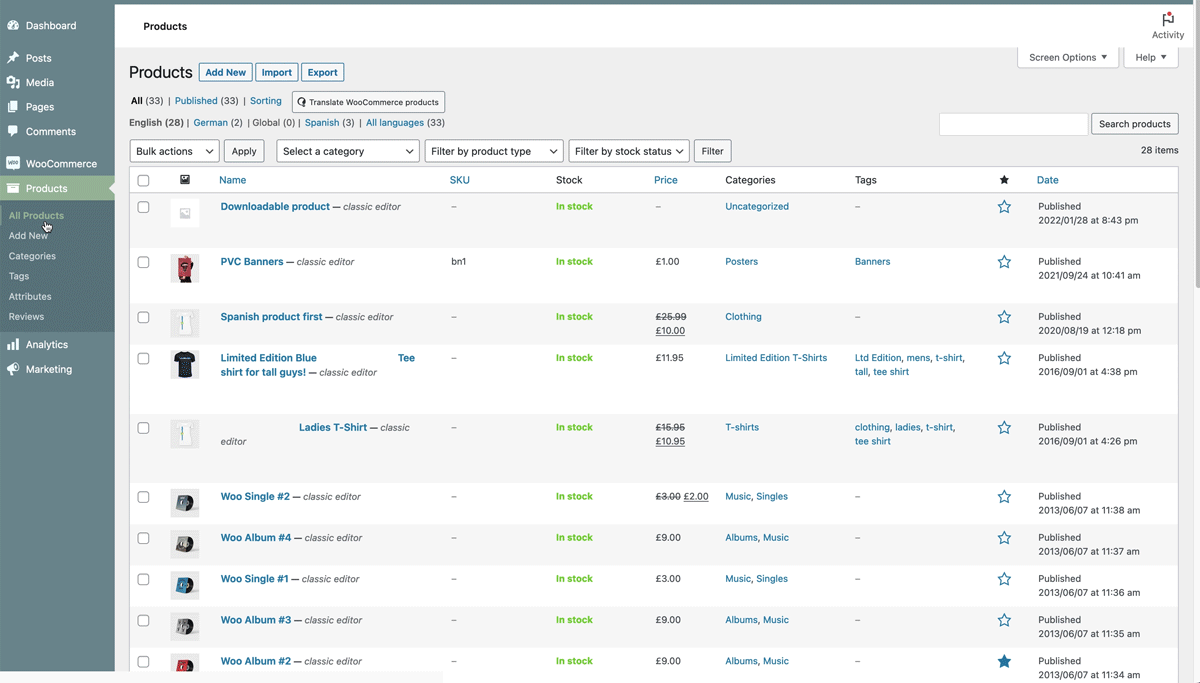Toggle featured star for Woo Album #4
1200x683 pixels.
pyautogui.click(x=1004, y=538)
